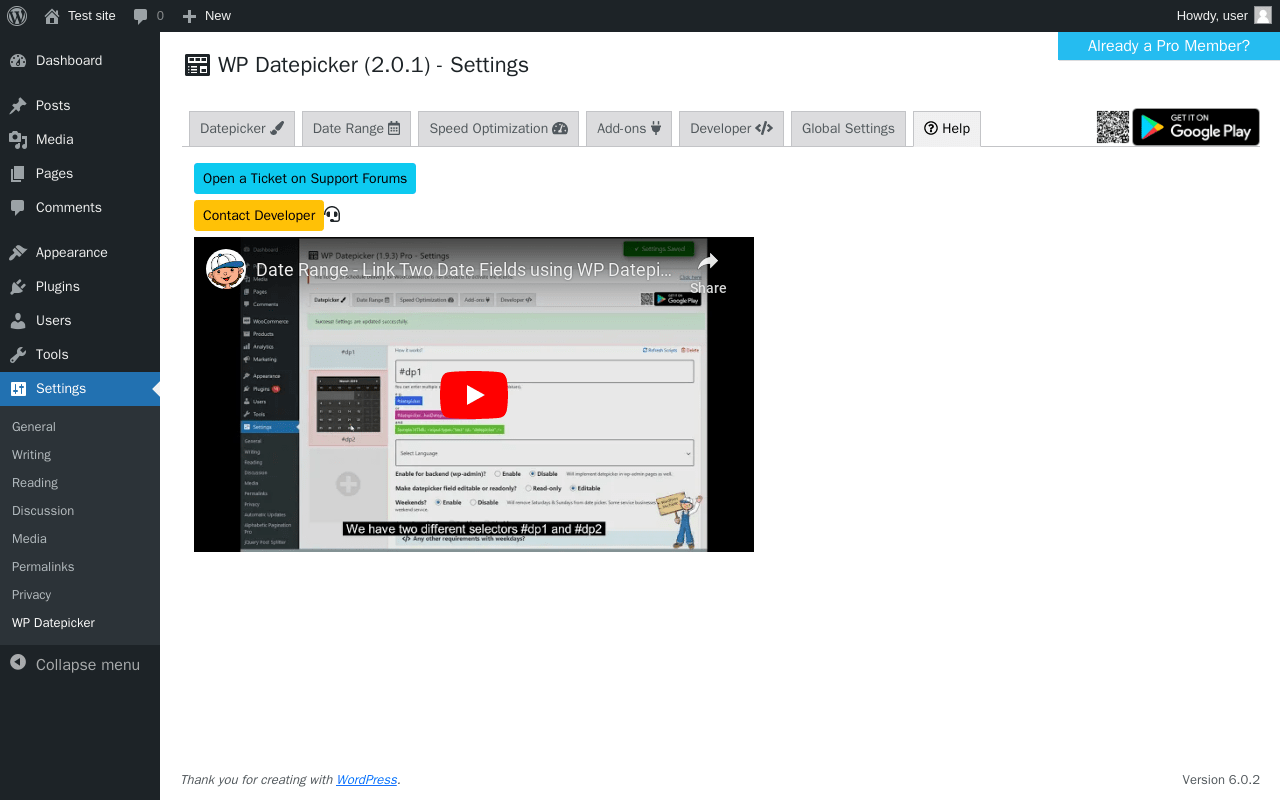Screen dimensions: 1280x800
Task: Click the headset support icon
Action: 332,215
